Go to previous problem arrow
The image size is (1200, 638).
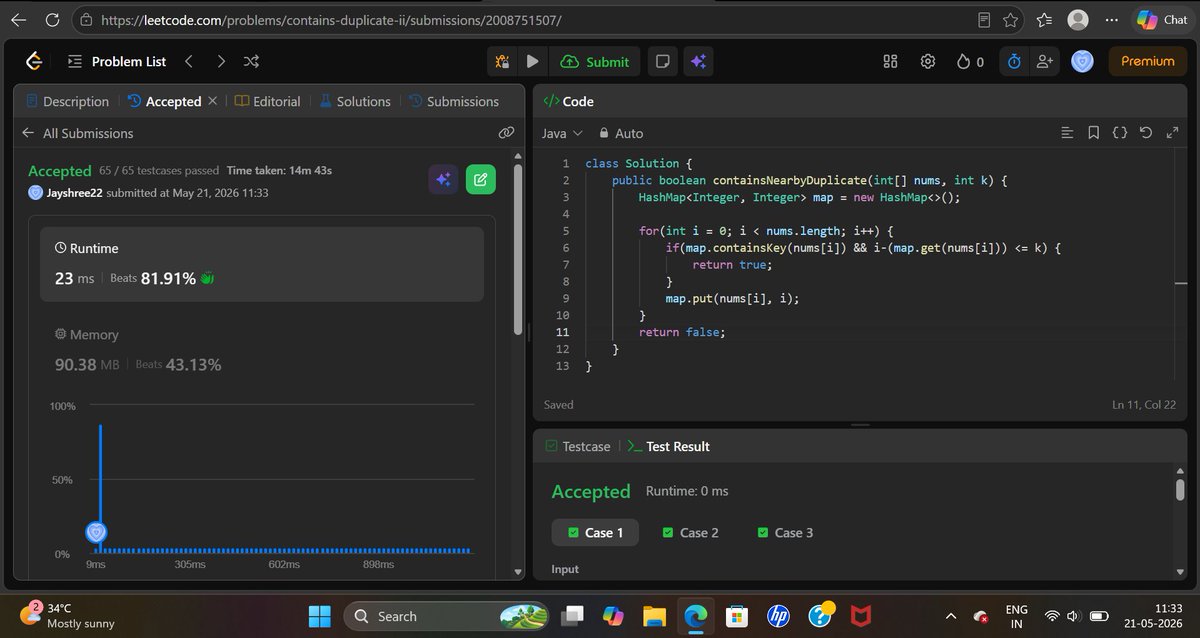pos(188,62)
